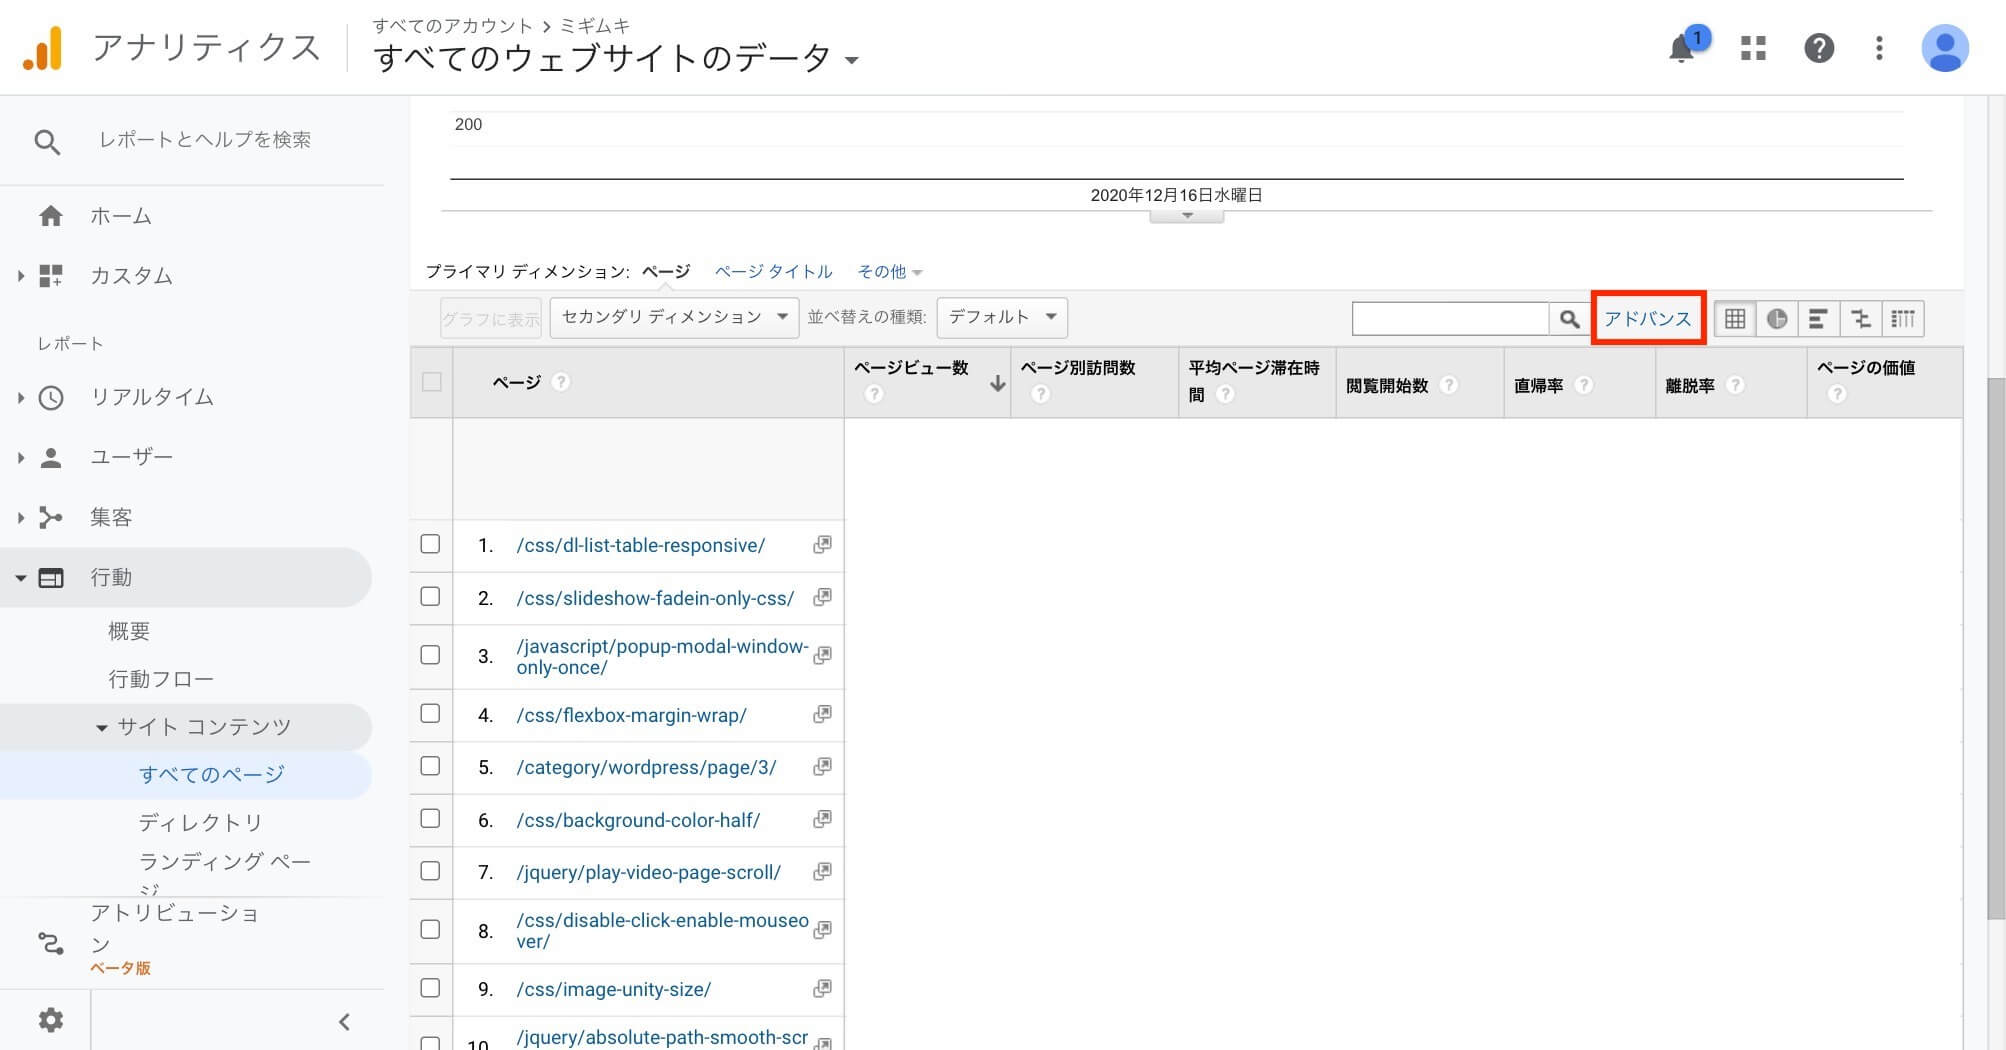Open the /css/image-unity-size/ page link
This screenshot has height=1050, width=2006.
[x=613, y=989]
